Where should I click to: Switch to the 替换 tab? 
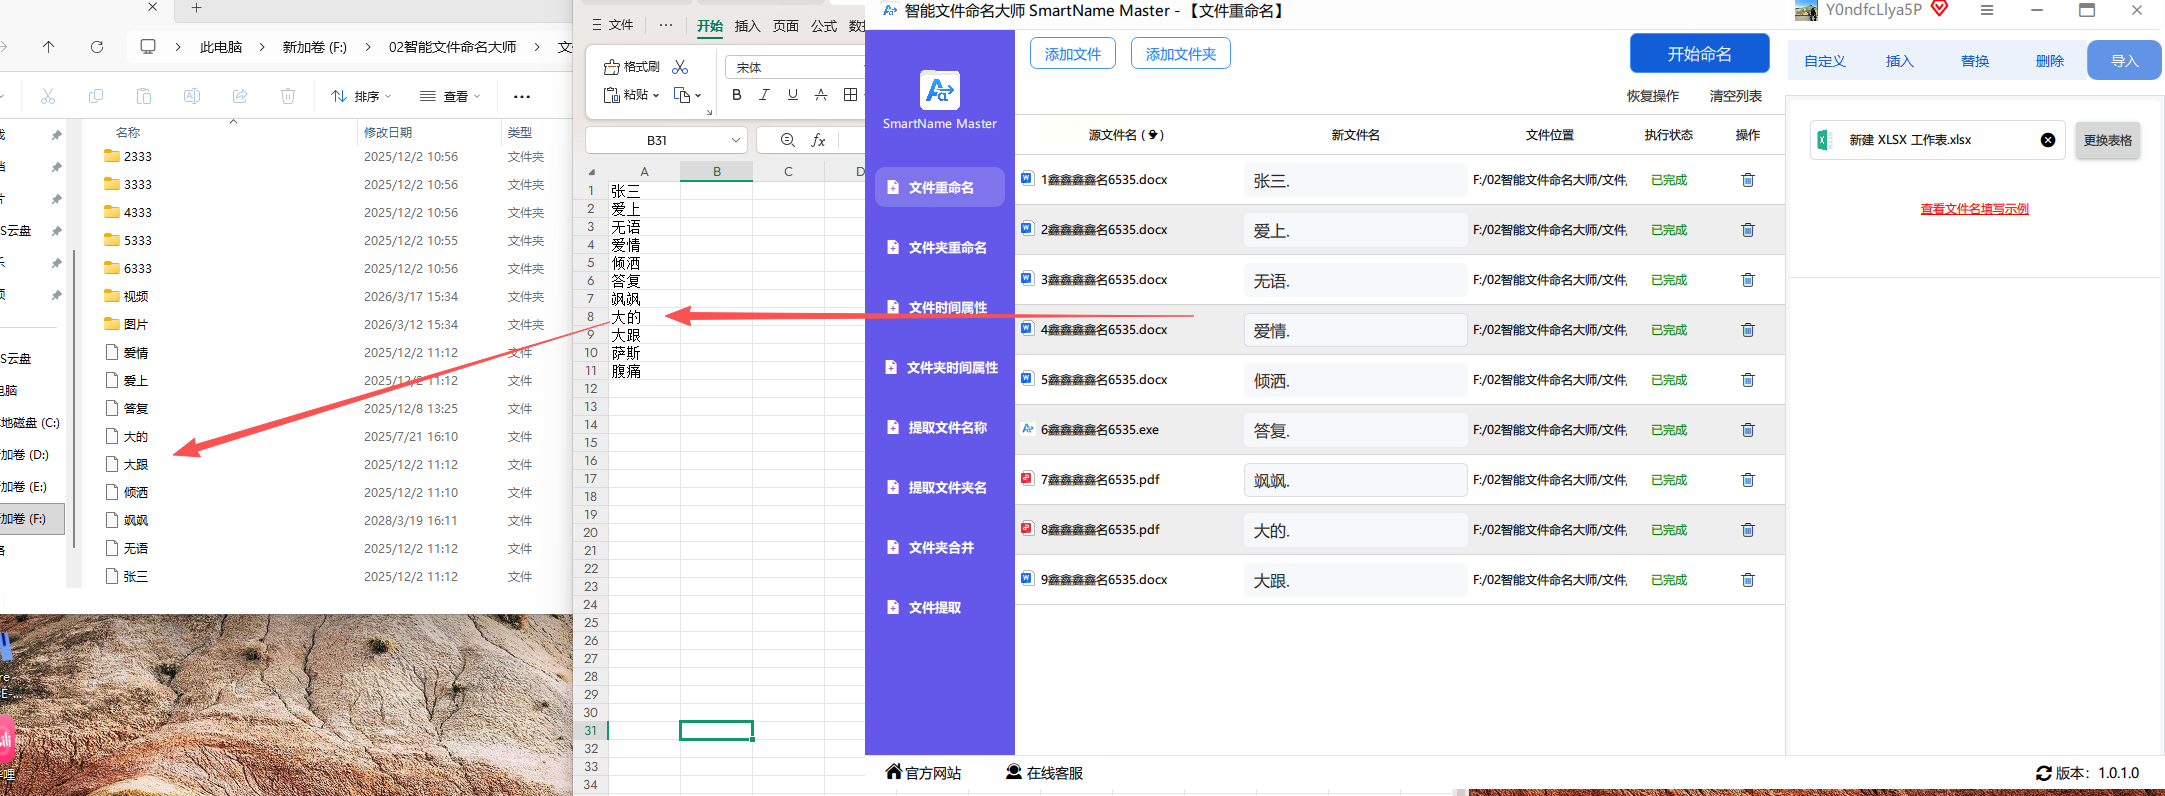pyautogui.click(x=1974, y=61)
